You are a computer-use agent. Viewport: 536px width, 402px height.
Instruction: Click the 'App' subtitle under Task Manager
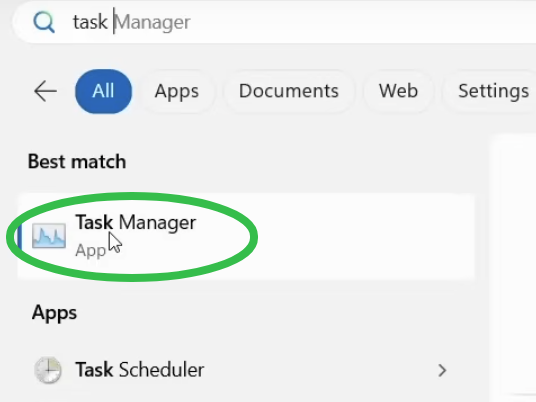pyautogui.click(x=91, y=250)
